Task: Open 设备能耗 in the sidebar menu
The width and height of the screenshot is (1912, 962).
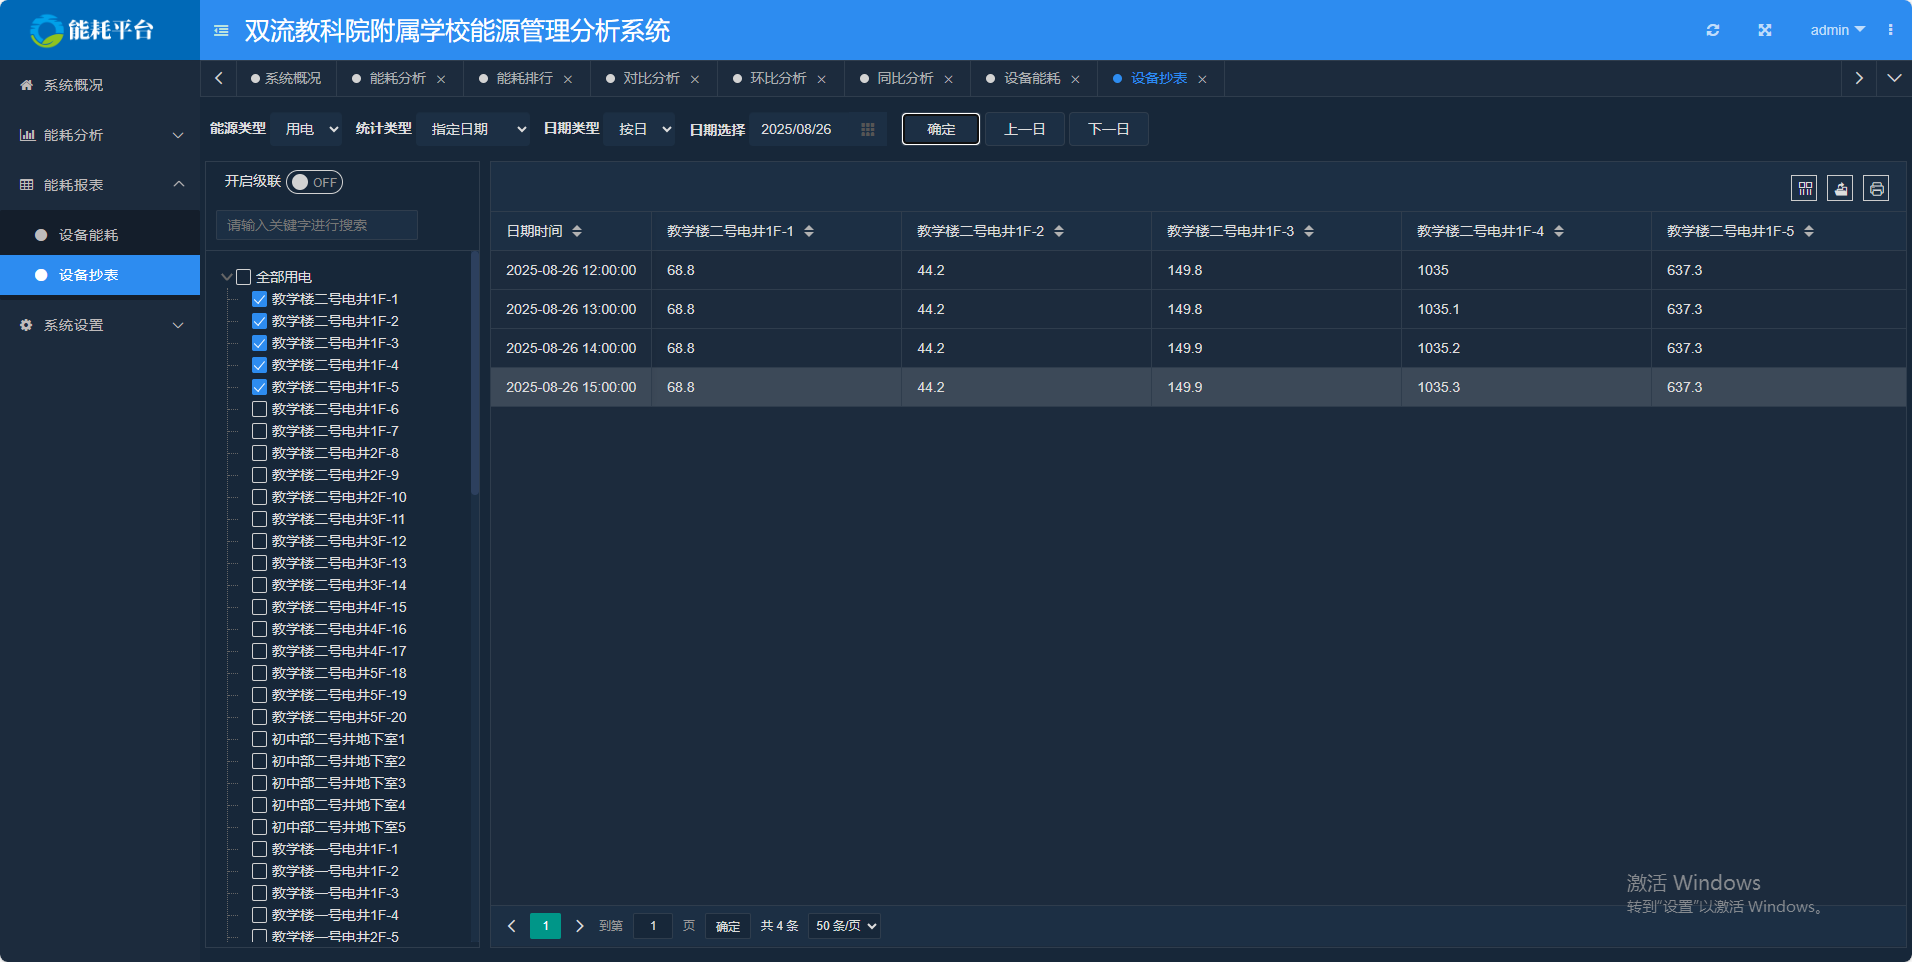Action: pos(88,235)
